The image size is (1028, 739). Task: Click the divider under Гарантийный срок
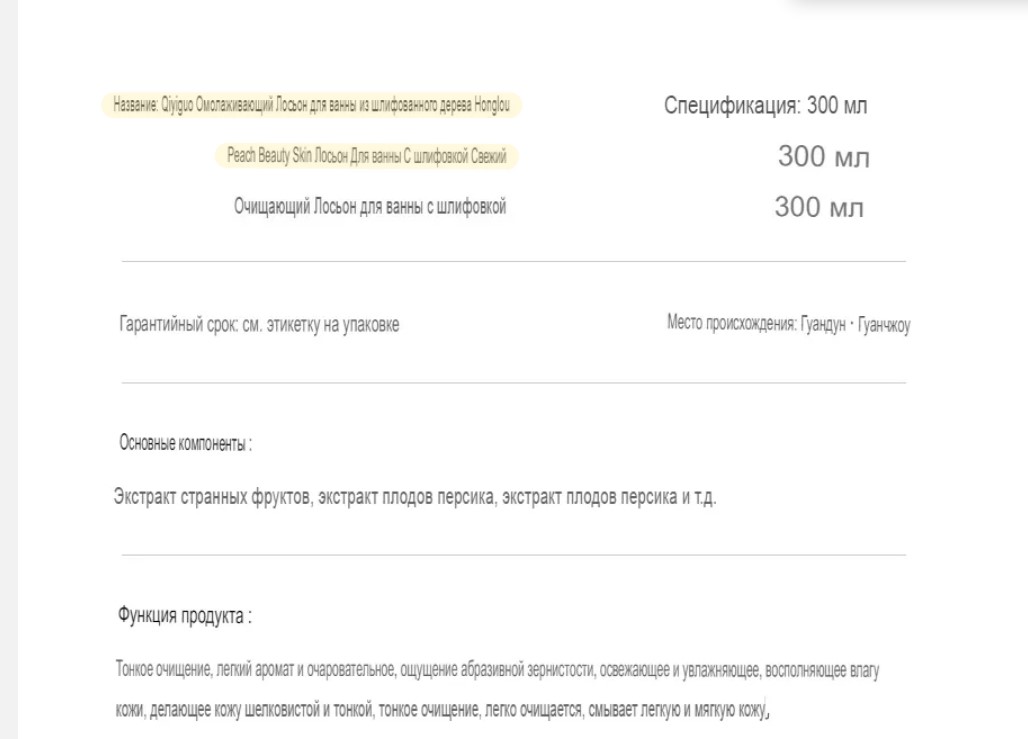coord(513,382)
